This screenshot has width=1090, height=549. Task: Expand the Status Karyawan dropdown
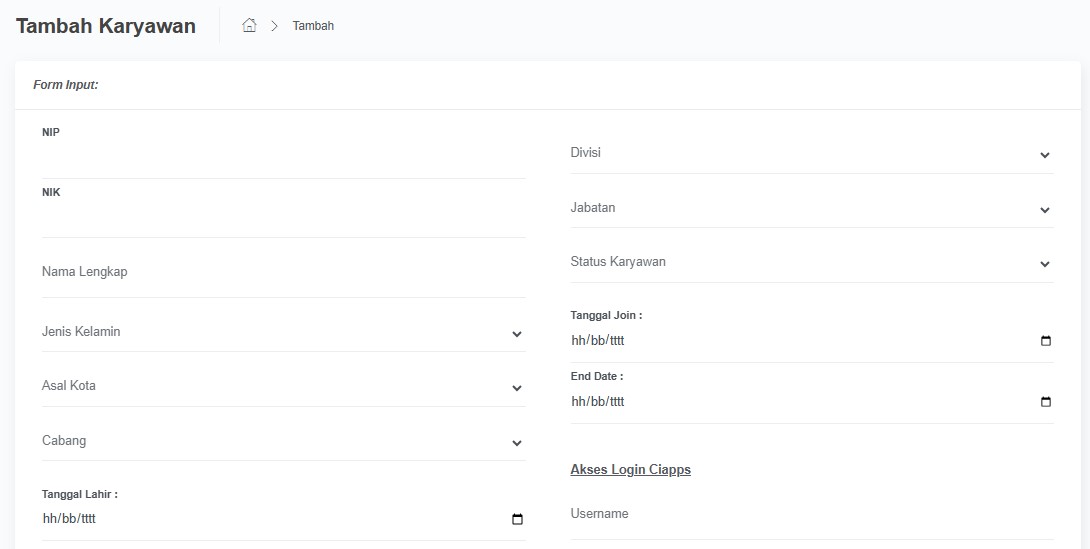point(811,263)
